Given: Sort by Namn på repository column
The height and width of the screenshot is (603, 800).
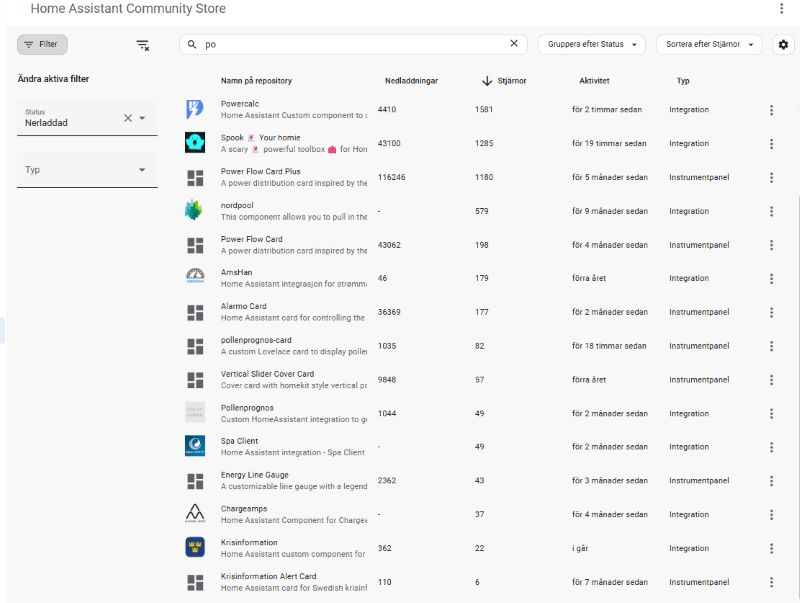Looking at the screenshot, I should 256,81.
